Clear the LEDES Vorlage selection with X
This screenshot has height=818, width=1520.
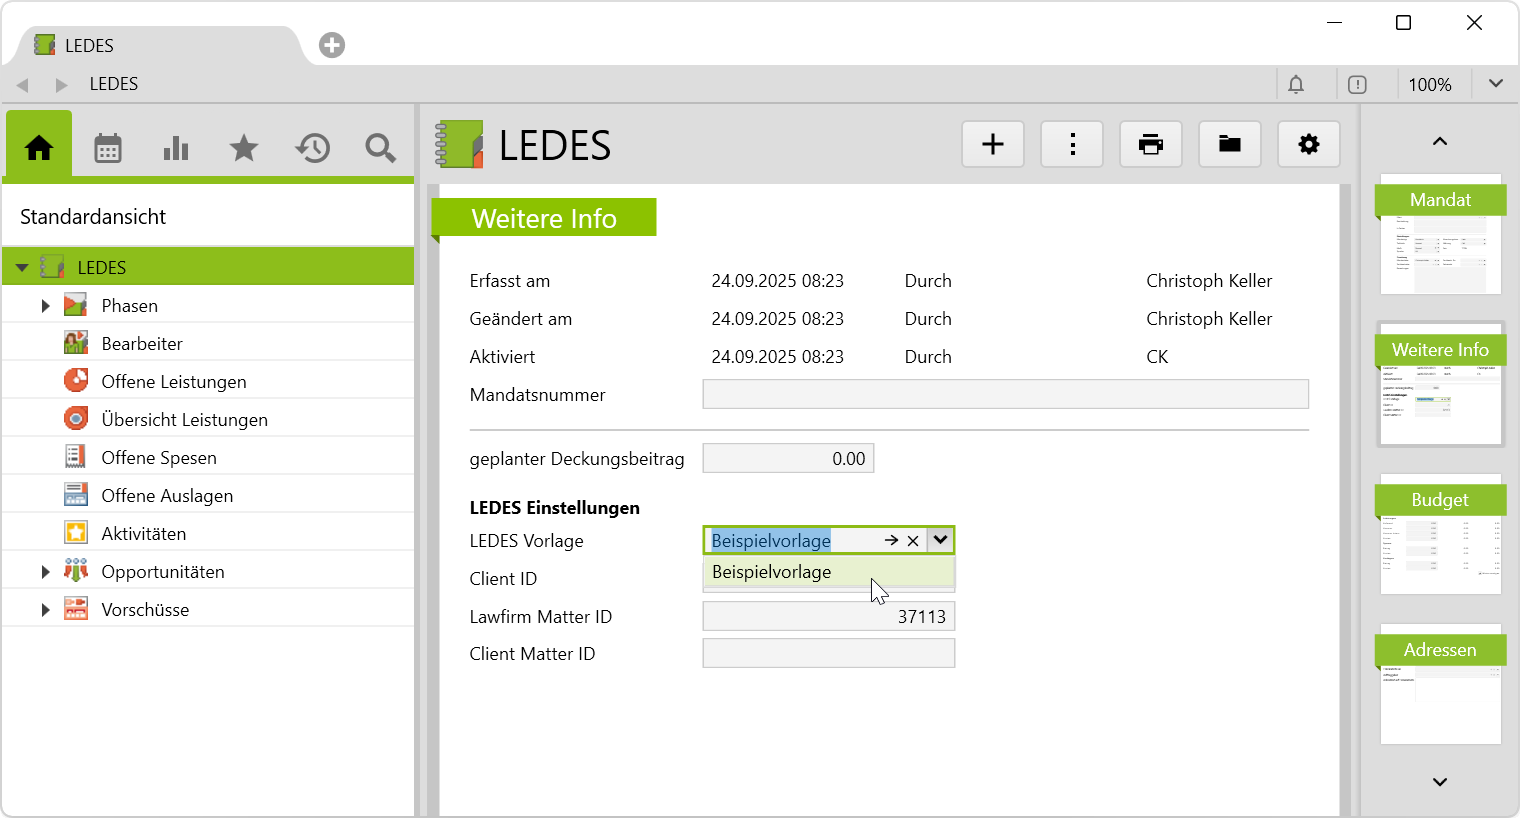pos(913,541)
